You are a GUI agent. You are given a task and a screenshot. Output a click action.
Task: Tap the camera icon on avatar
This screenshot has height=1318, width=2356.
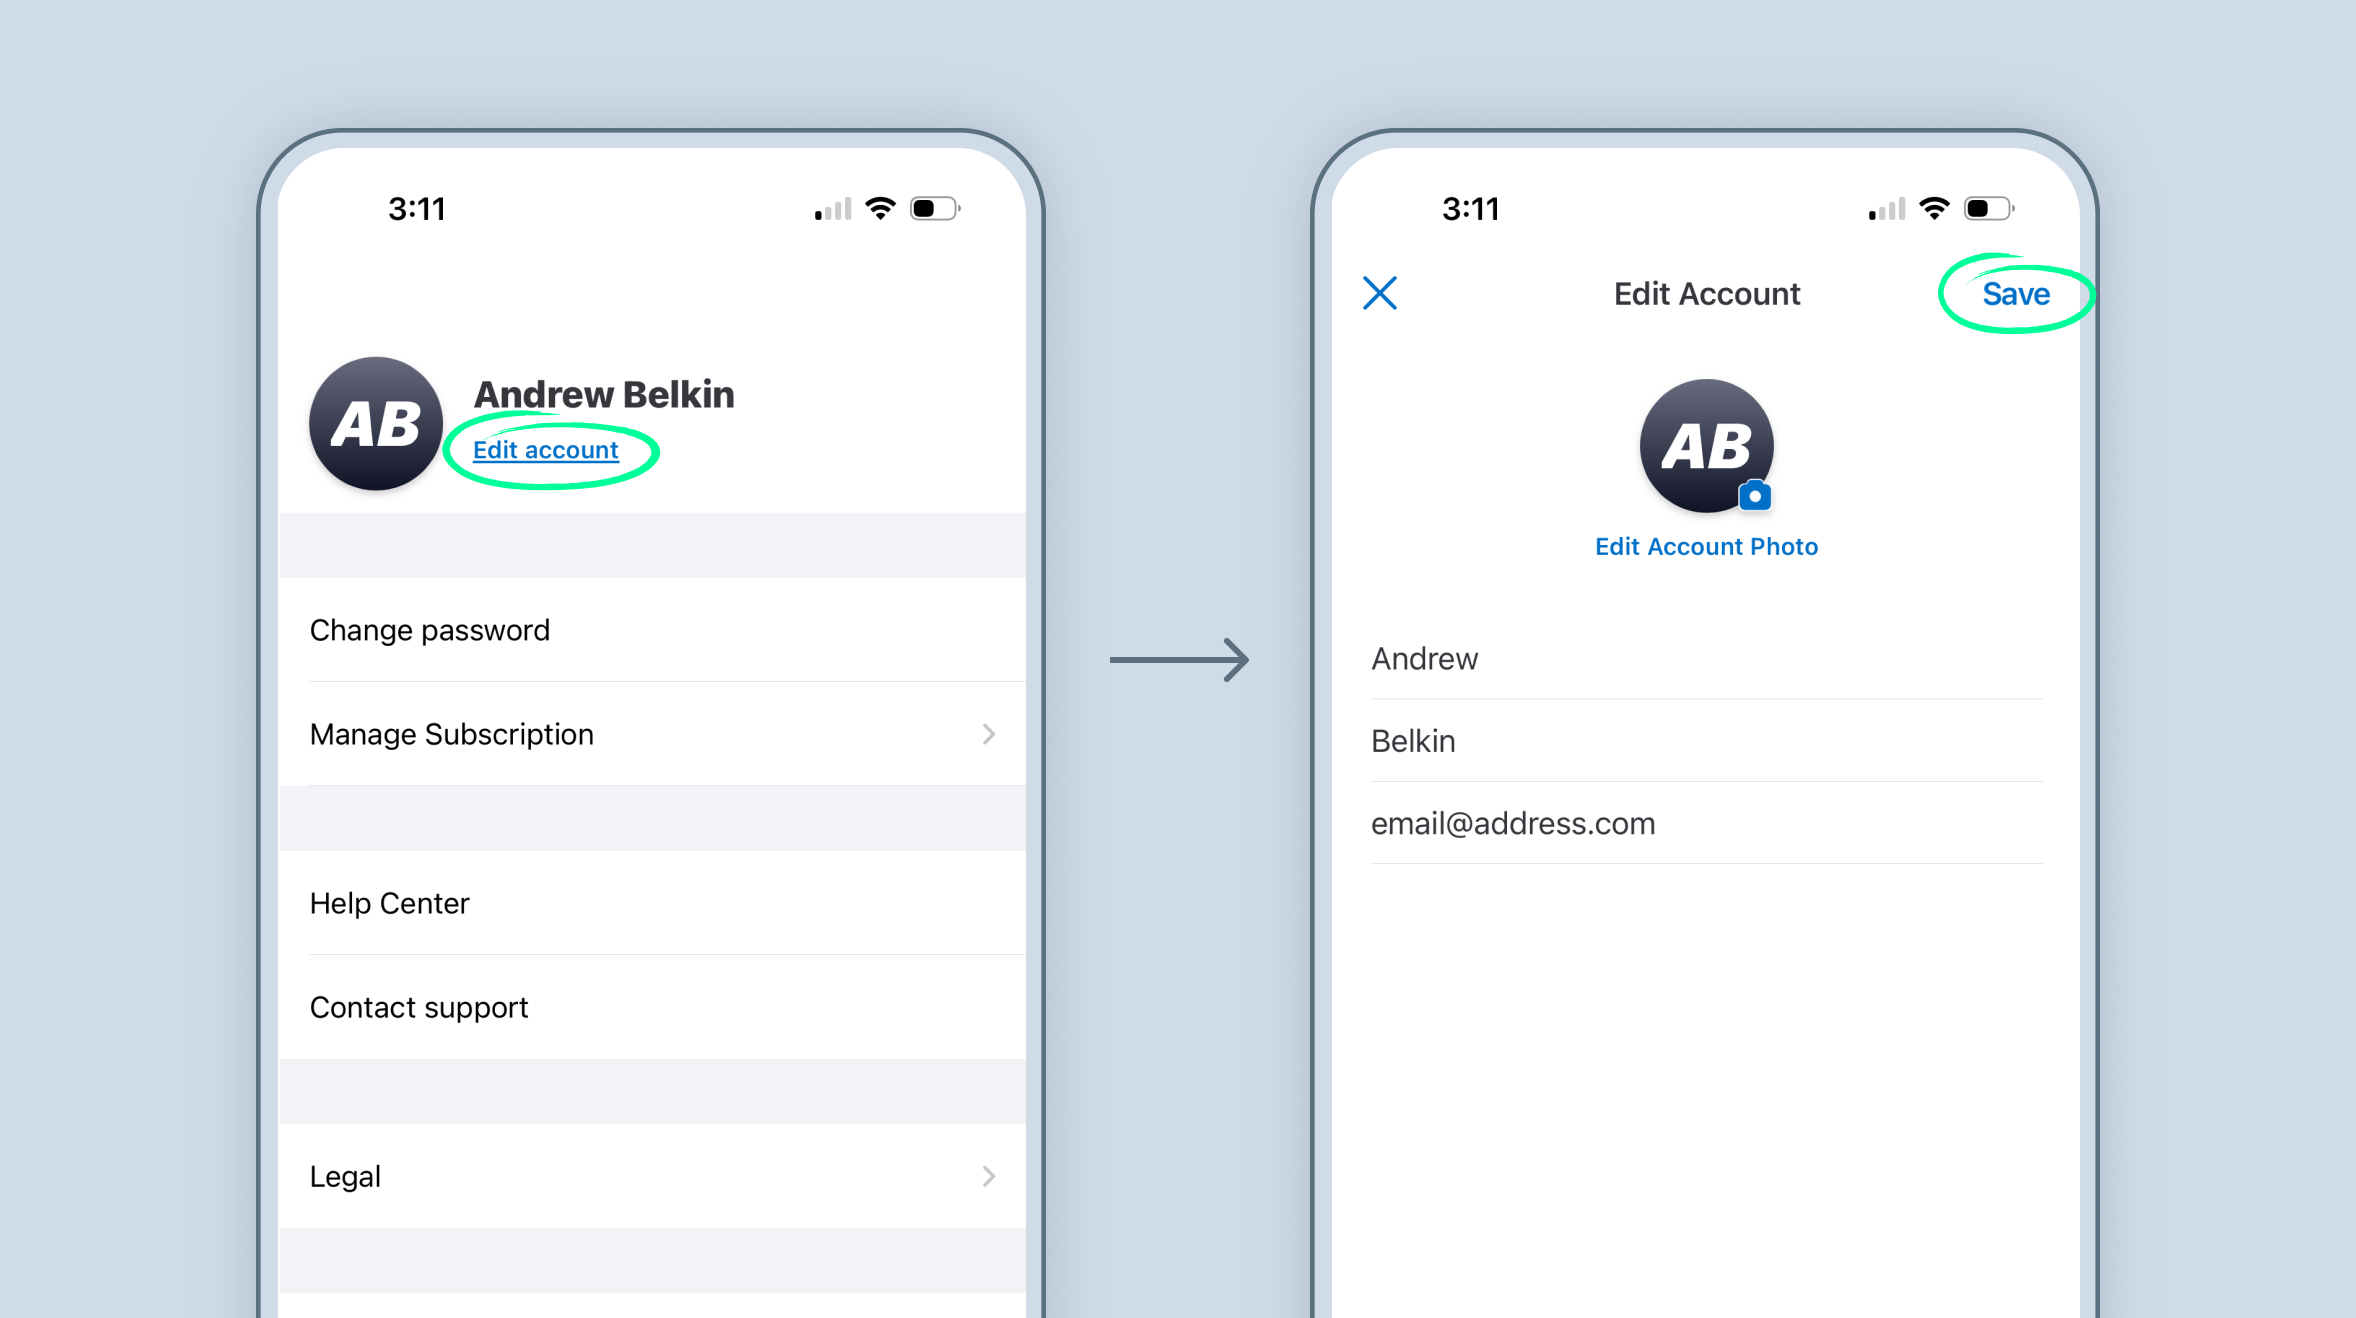click(x=1754, y=496)
